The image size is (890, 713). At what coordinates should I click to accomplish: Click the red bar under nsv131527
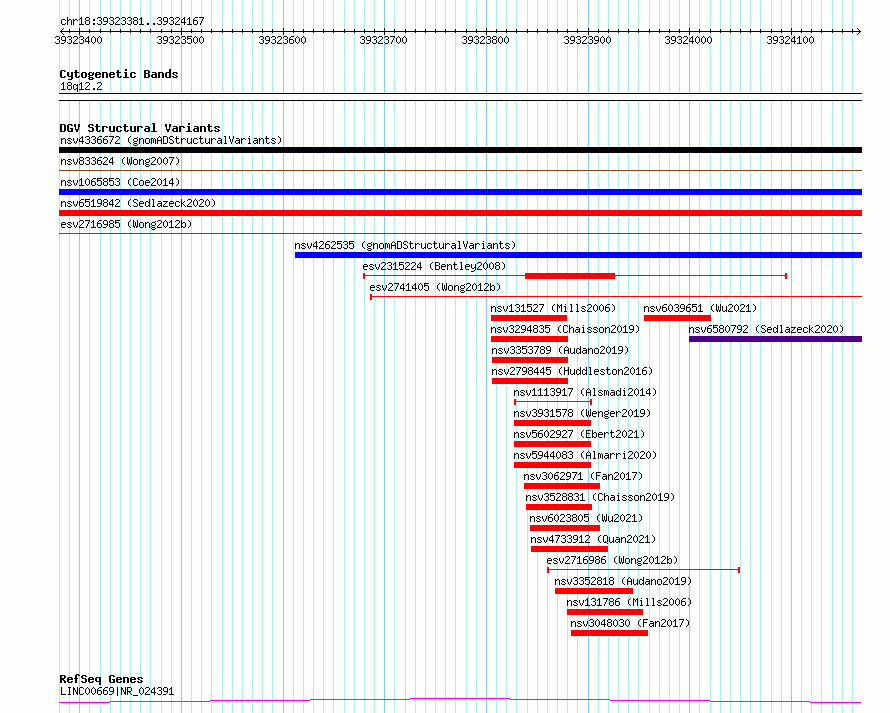pos(529,318)
